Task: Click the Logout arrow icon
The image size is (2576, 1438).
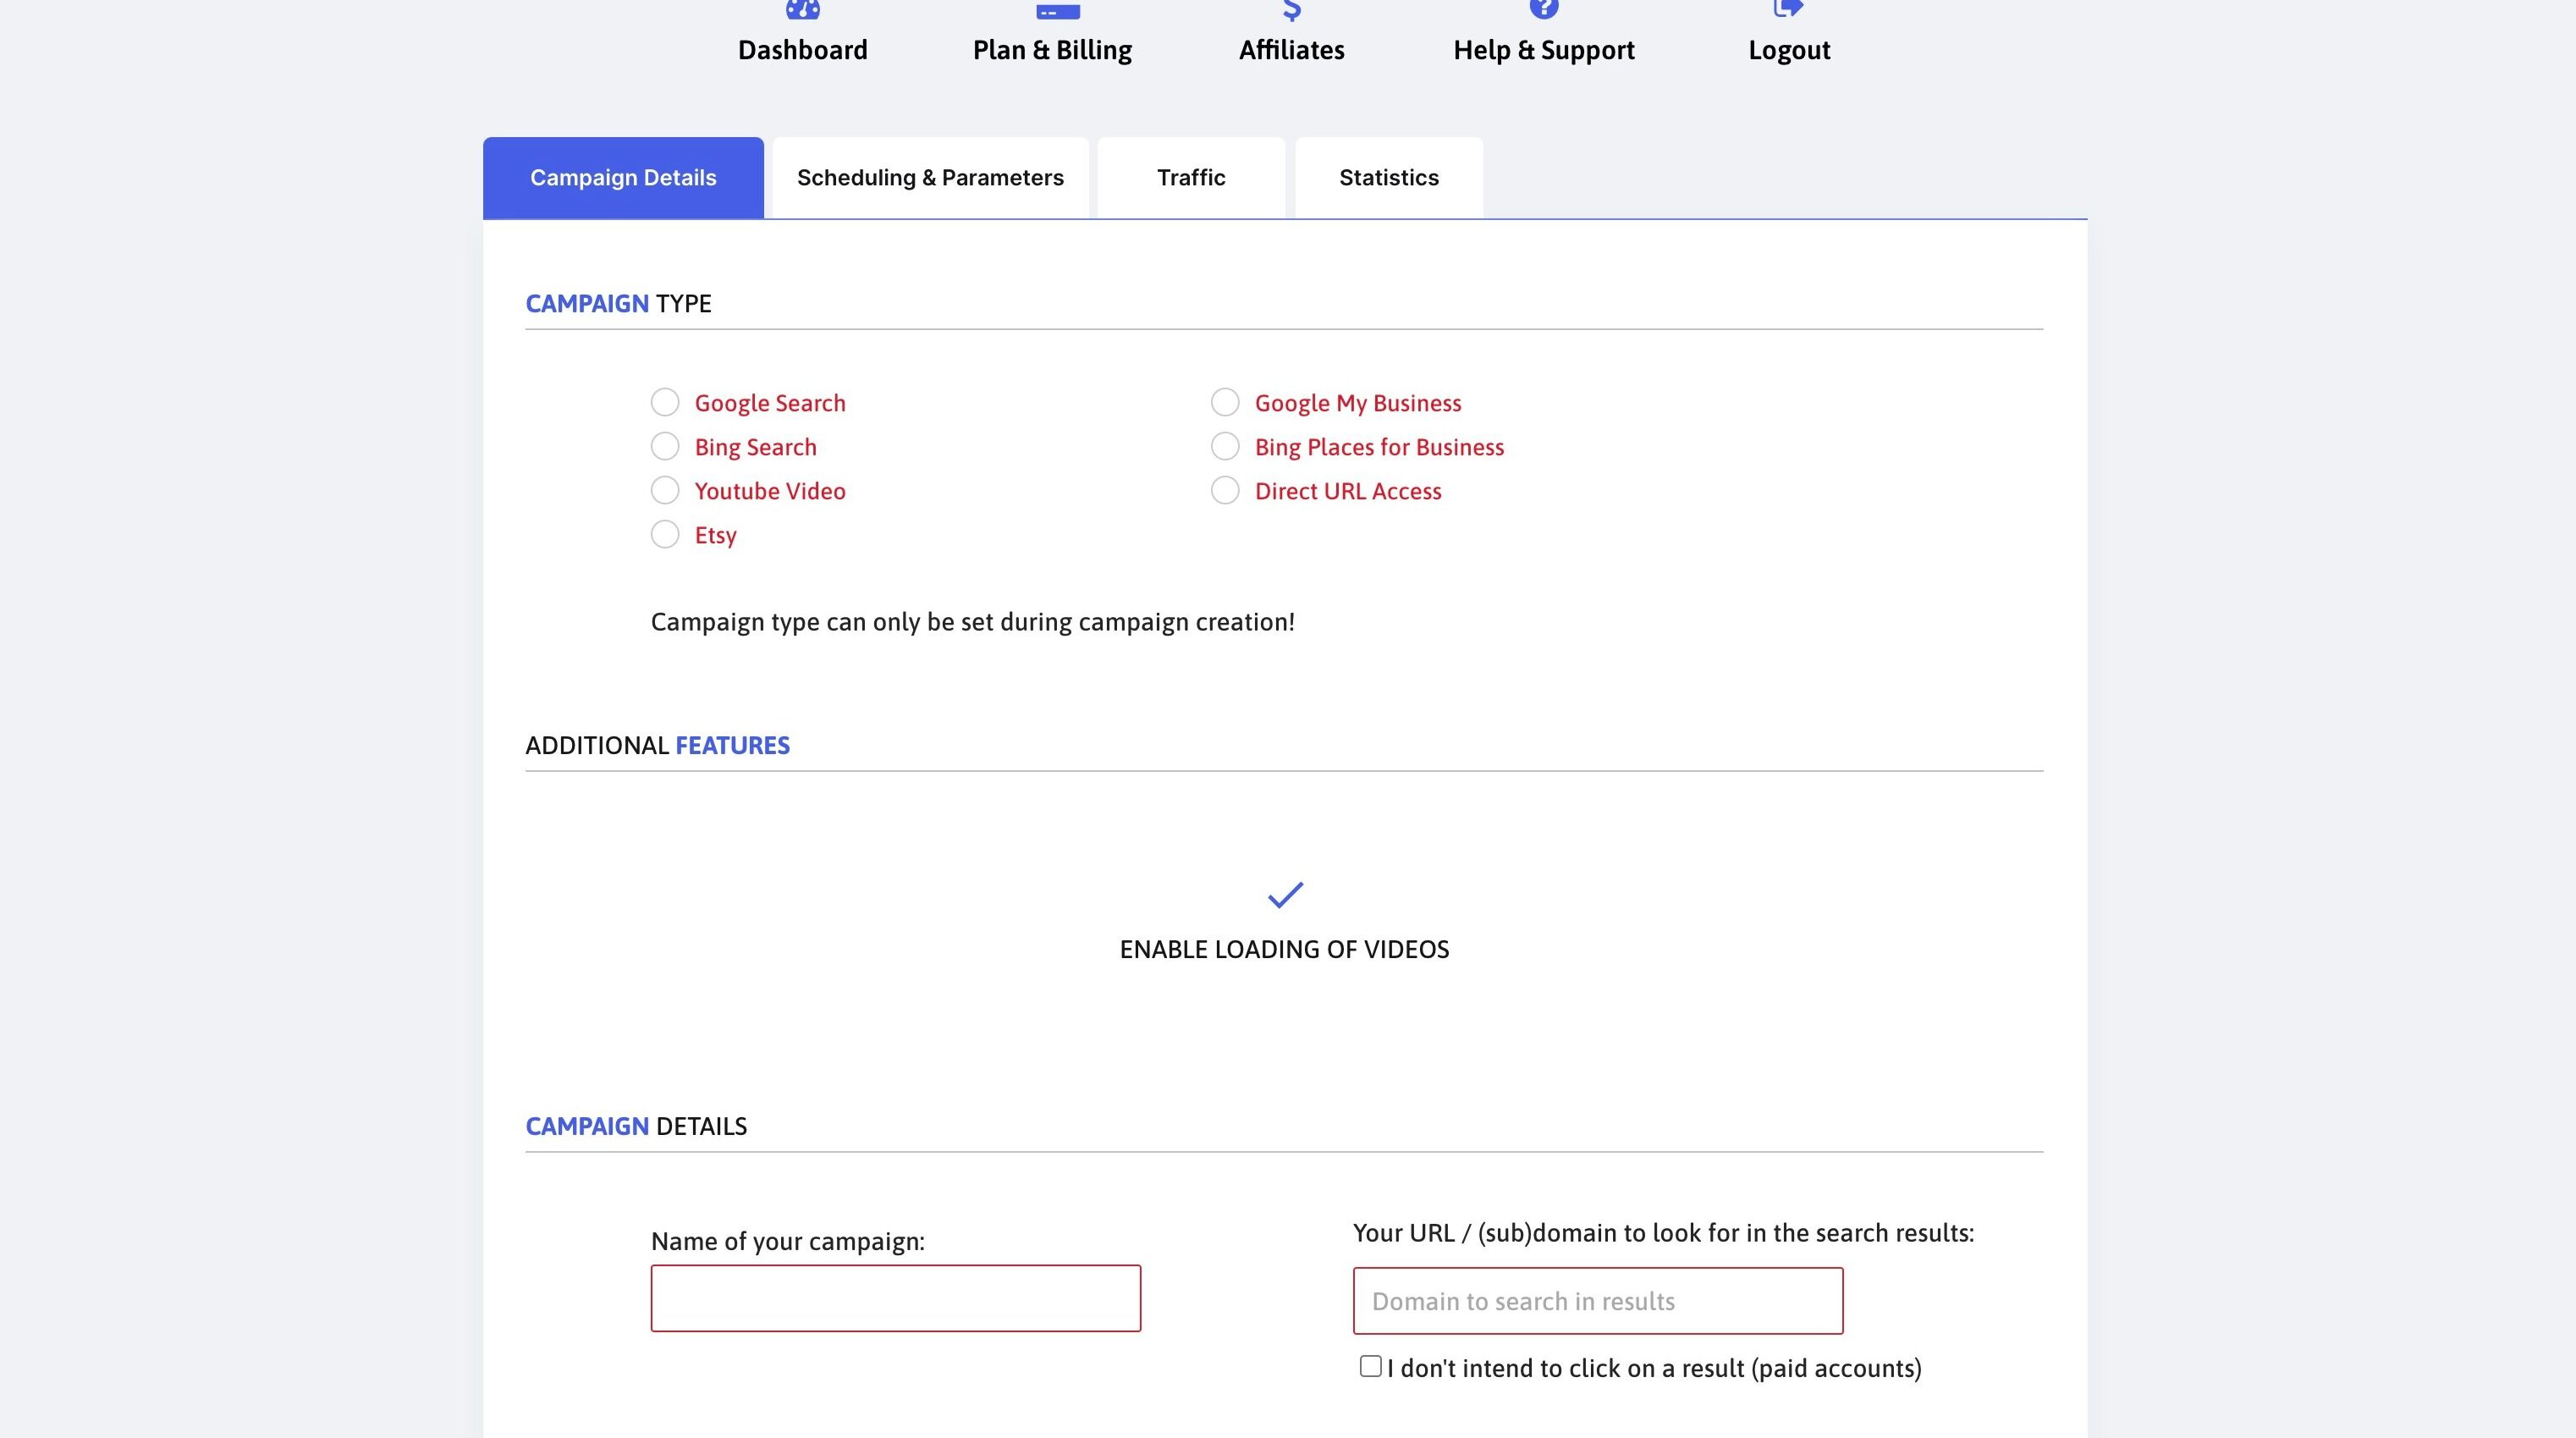Action: 1787,9
